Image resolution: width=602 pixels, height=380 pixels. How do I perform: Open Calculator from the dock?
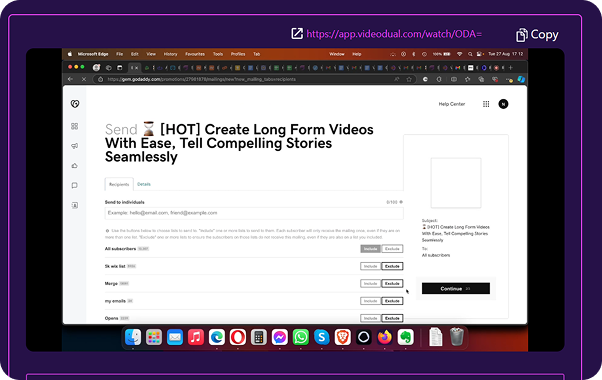259,337
